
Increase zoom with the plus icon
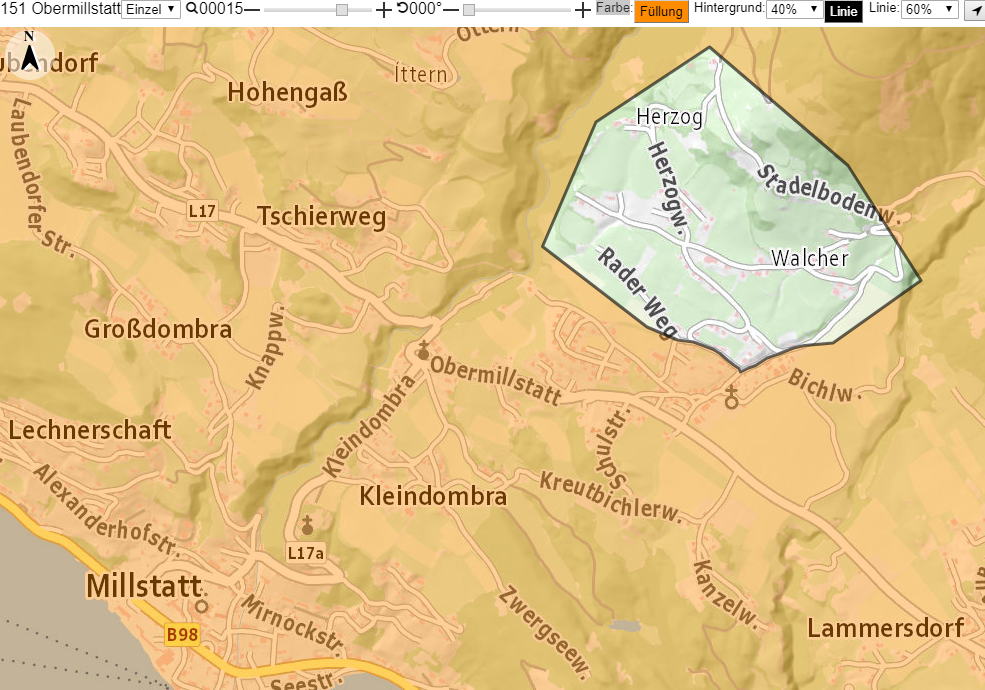pyautogui.click(x=383, y=9)
